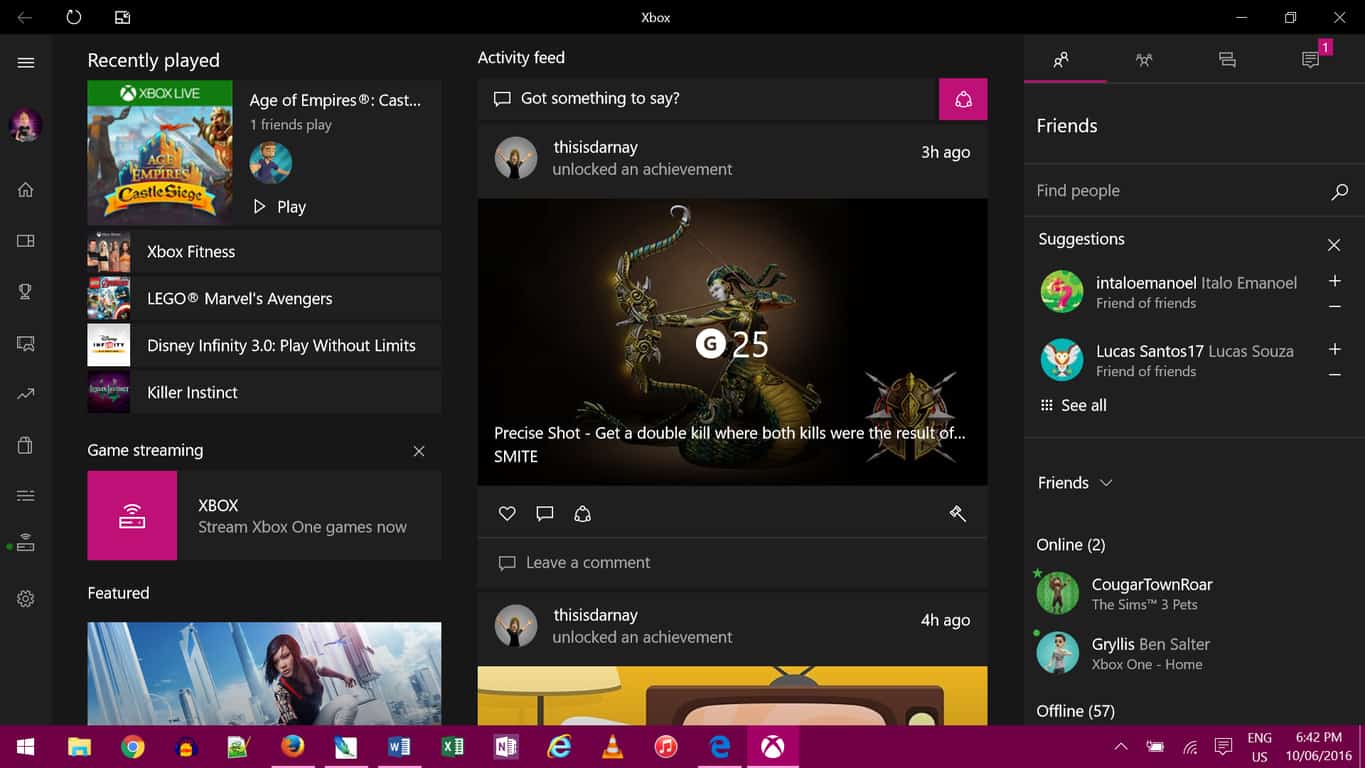The height and width of the screenshot is (768, 1365).
Task: Close the Game streaming section
Action: coord(419,451)
